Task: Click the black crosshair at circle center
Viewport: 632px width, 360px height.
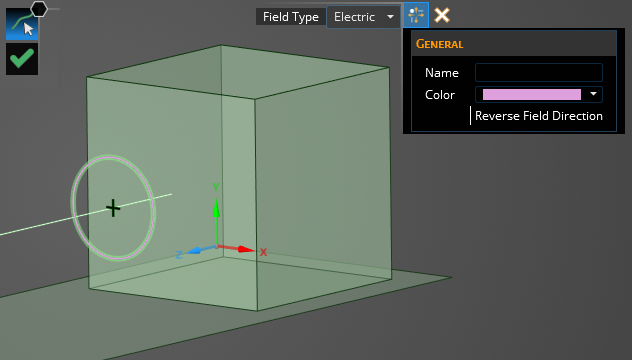Action: [x=113, y=208]
